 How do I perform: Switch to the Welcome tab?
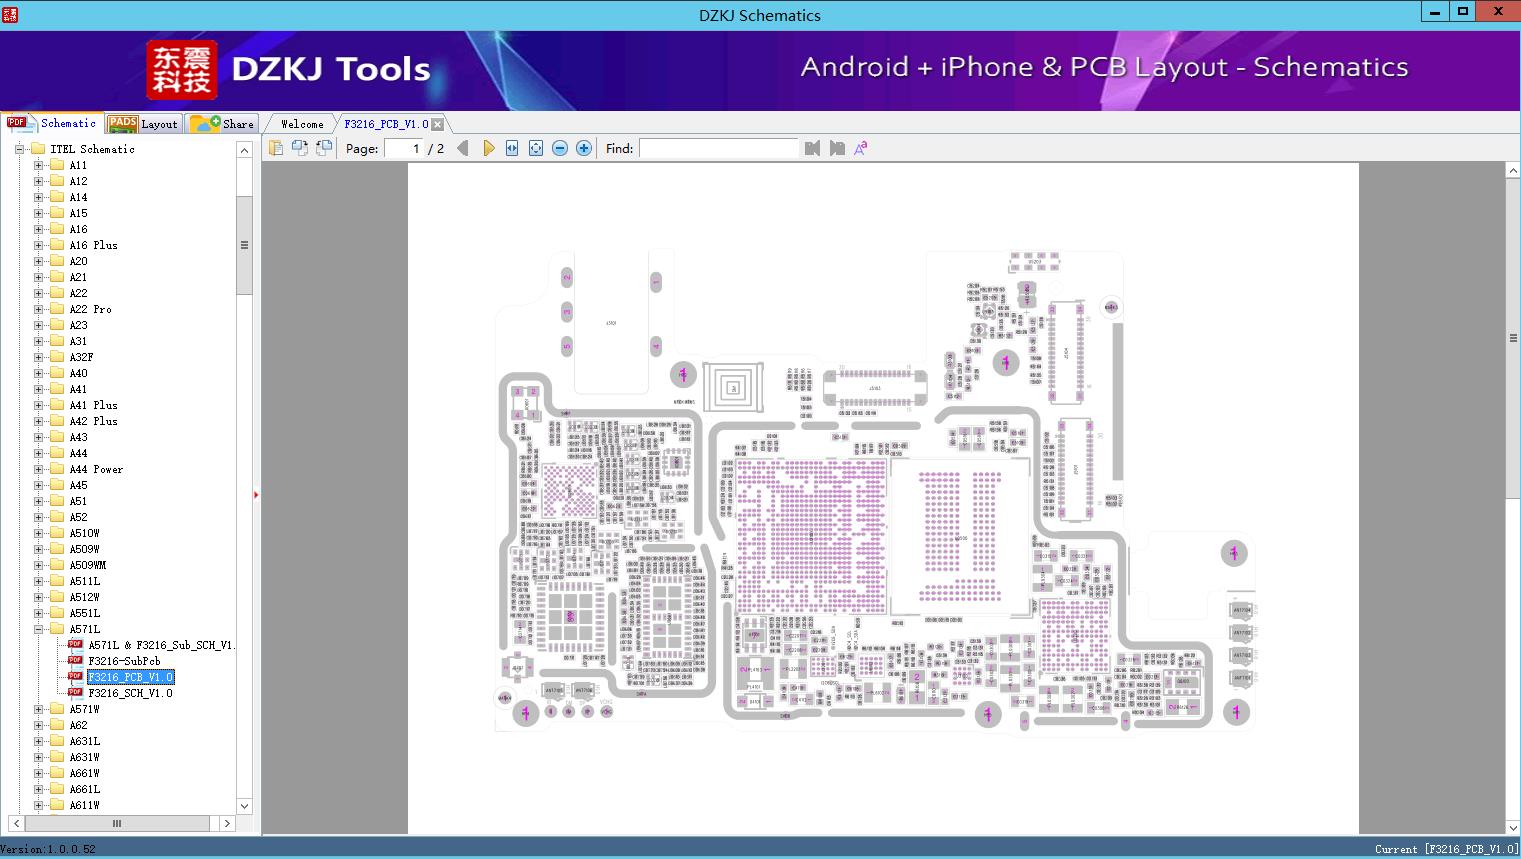[301, 124]
